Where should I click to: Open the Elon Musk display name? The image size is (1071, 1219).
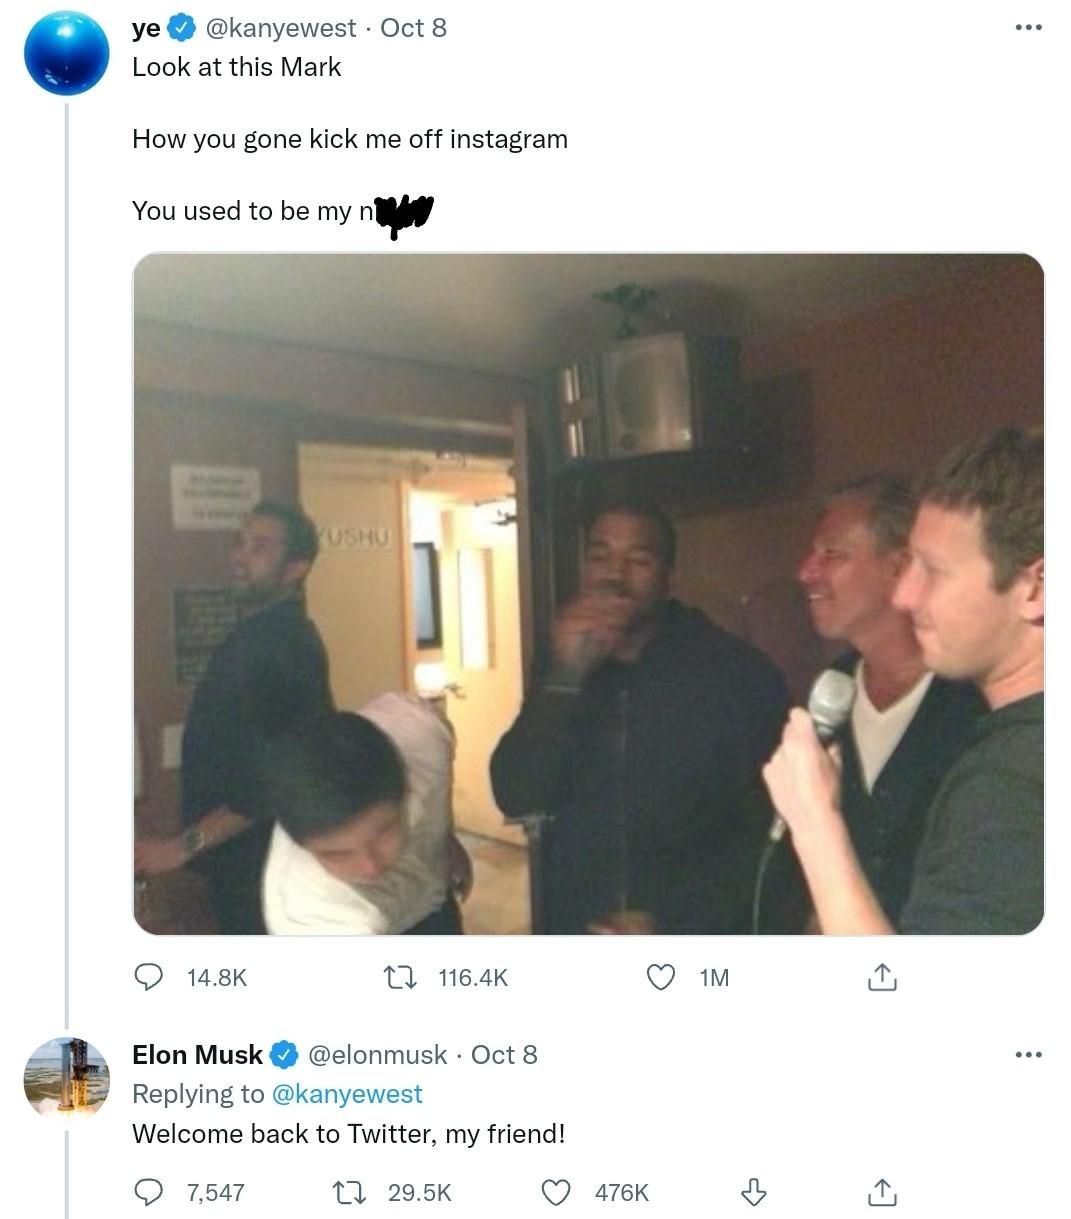coord(197,1055)
